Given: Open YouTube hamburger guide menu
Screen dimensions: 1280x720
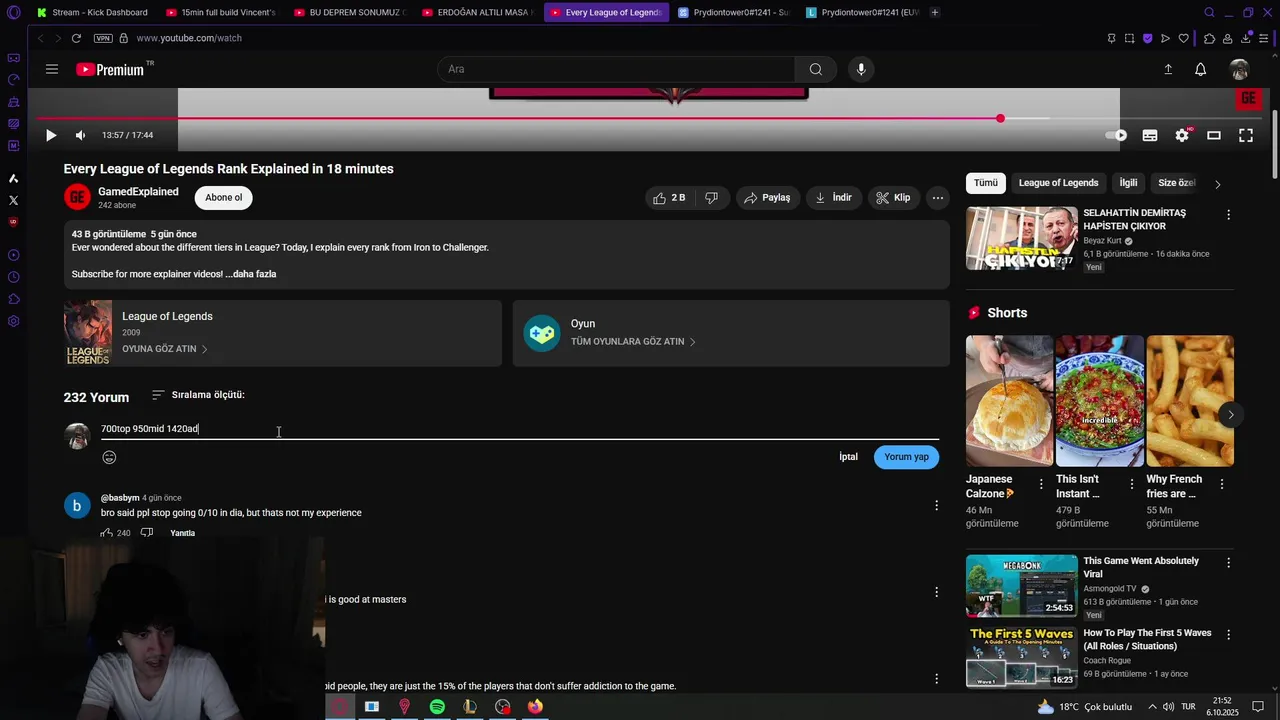Looking at the screenshot, I should click(52, 69).
